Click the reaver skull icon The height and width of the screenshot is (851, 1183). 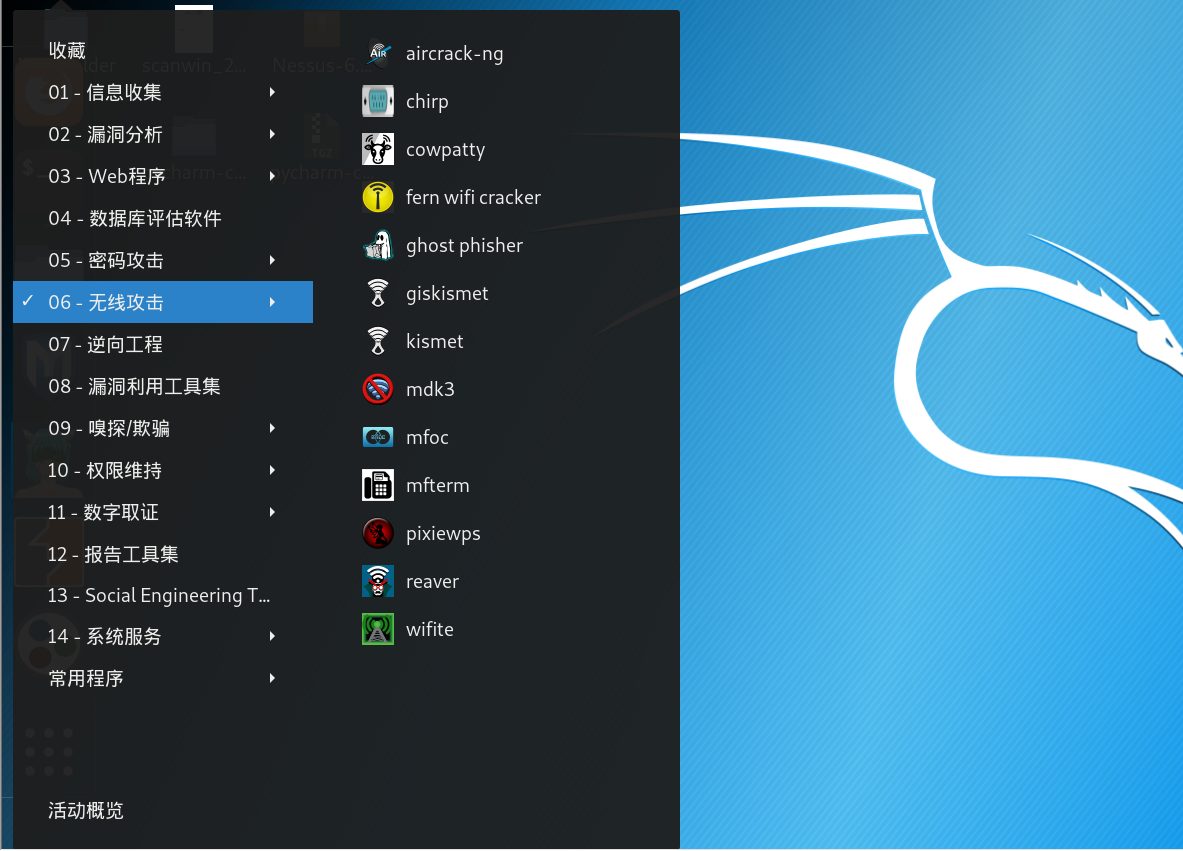tap(378, 581)
